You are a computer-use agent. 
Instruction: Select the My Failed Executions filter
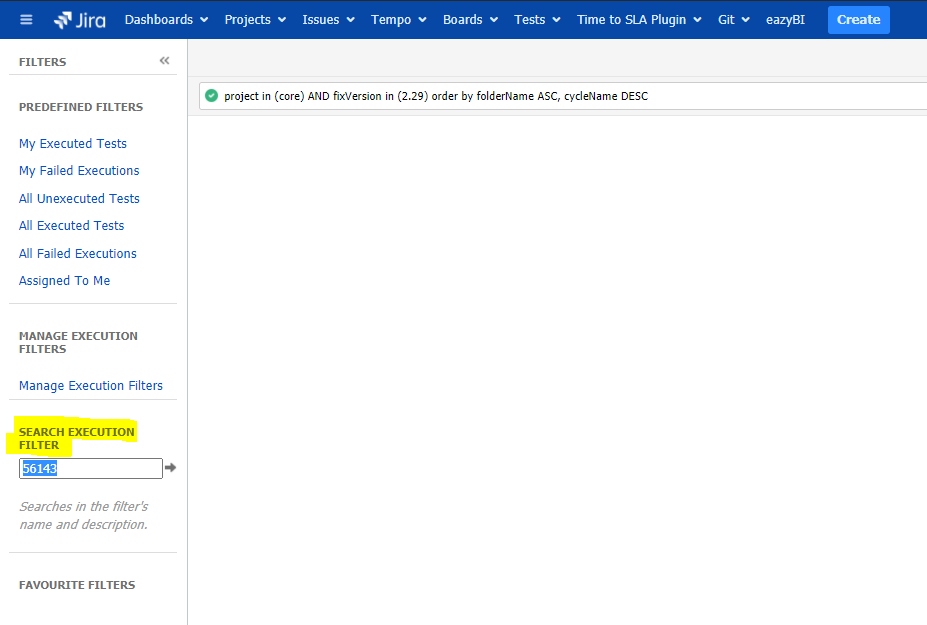(79, 171)
